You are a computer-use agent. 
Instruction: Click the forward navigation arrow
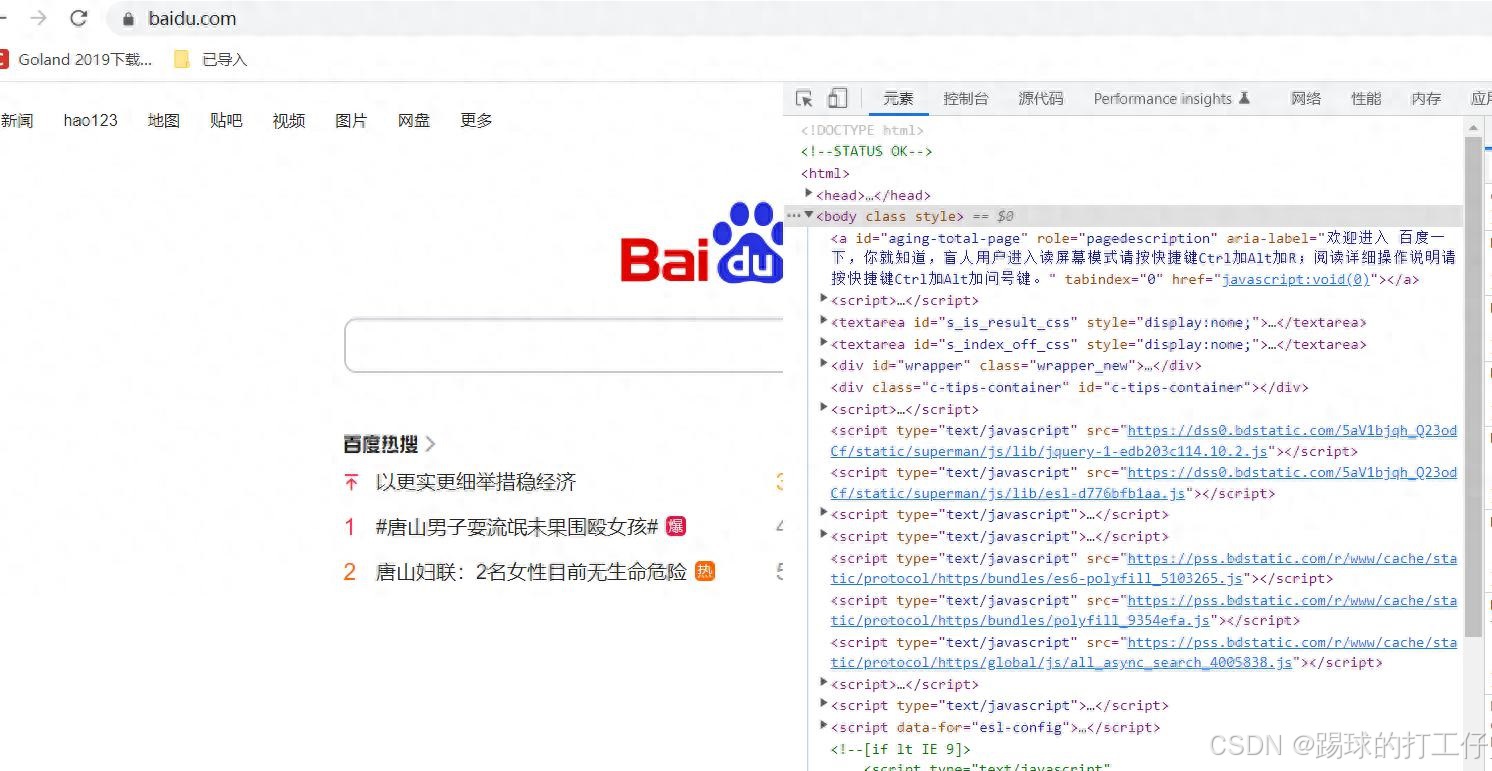38,18
